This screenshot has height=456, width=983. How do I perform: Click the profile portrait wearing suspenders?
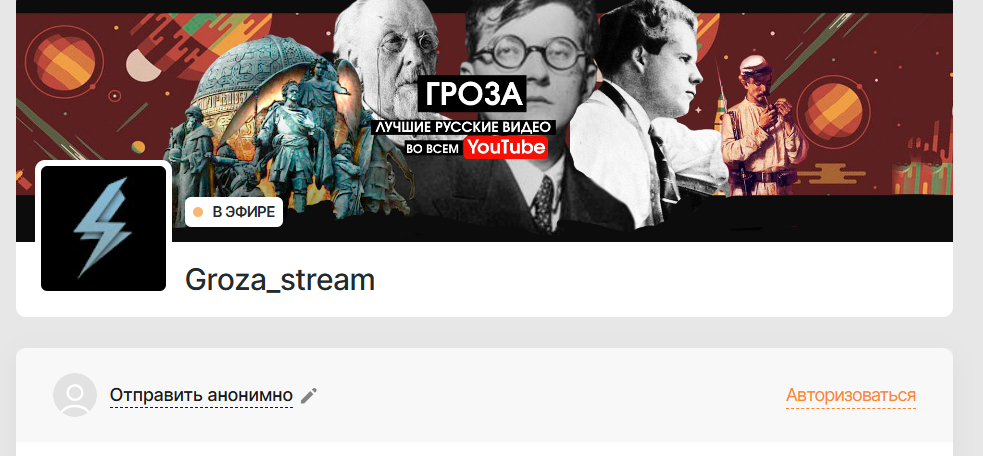pyautogui.click(x=646, y=113)
